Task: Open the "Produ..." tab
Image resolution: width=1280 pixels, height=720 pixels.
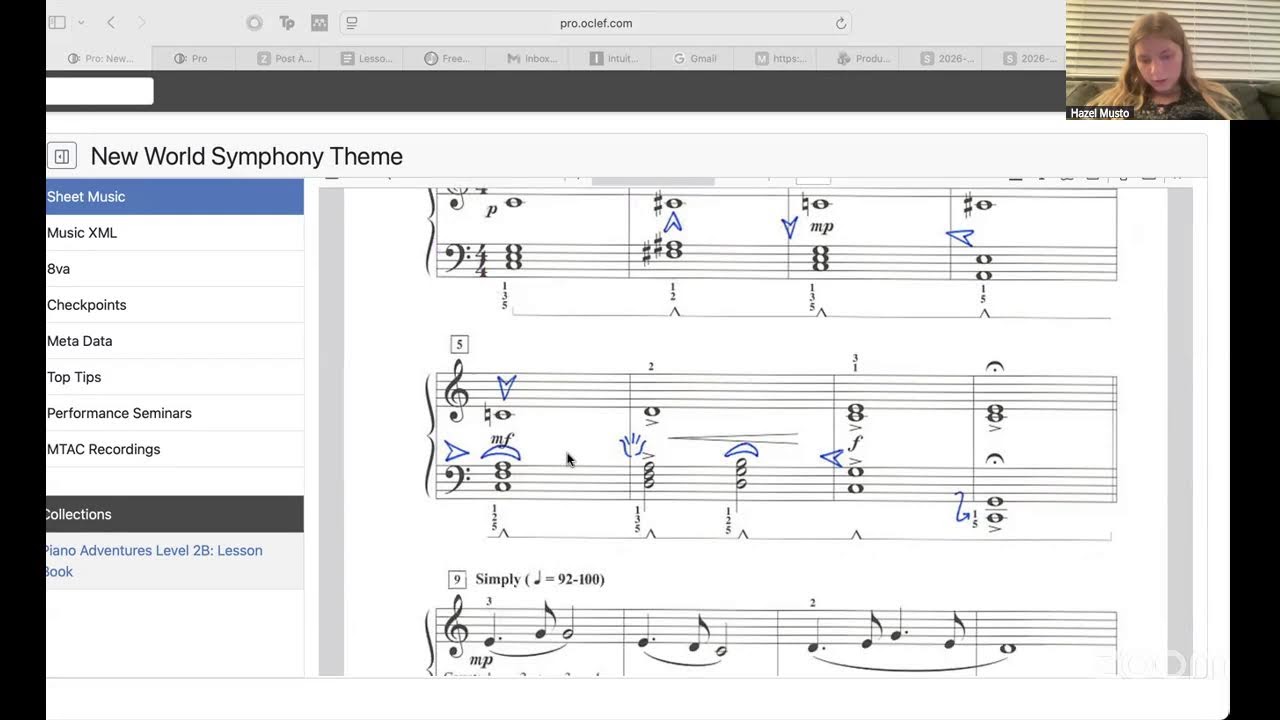Action: [x=864, y=58]
